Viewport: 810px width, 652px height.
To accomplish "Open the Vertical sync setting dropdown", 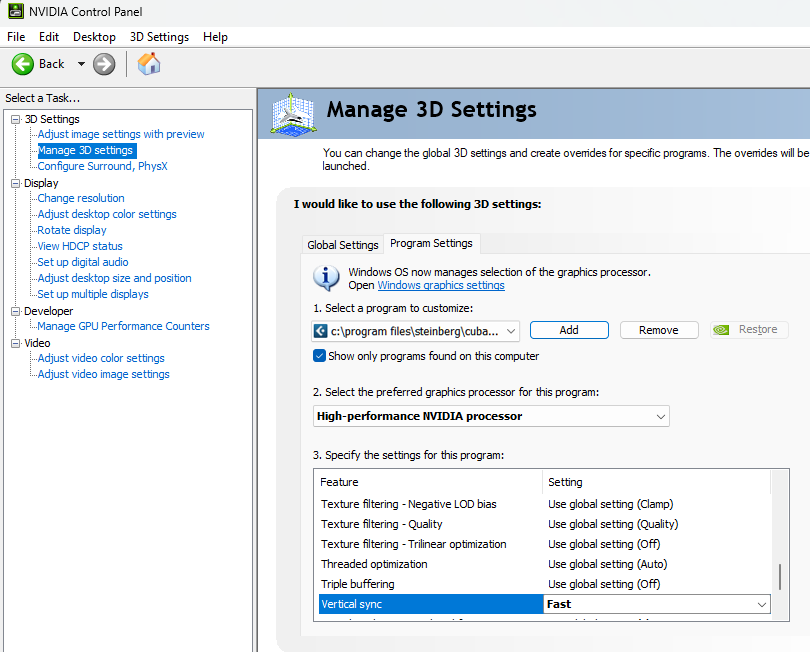I will click(762, 604).
